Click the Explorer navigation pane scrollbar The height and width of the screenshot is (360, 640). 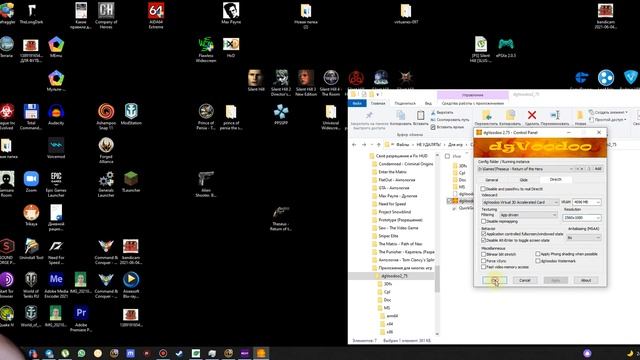[x=437, y=279]
